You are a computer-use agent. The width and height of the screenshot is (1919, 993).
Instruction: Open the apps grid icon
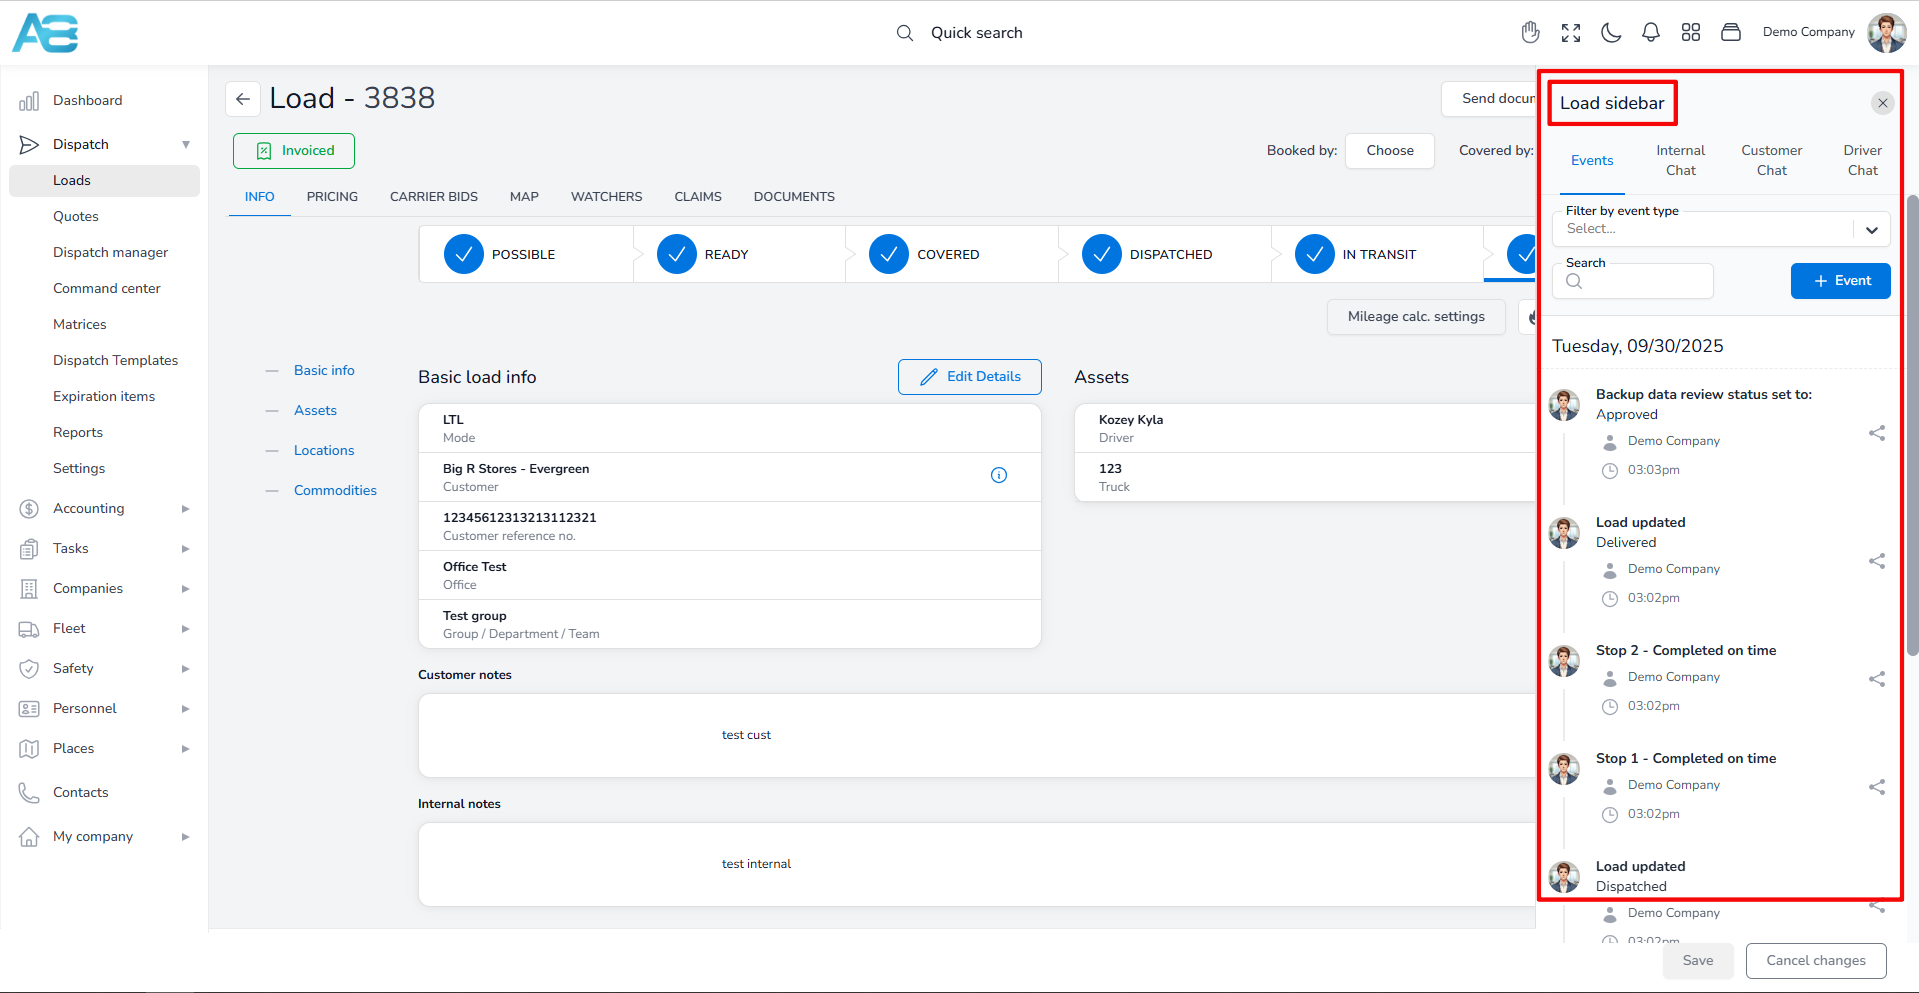[1690, 33]
